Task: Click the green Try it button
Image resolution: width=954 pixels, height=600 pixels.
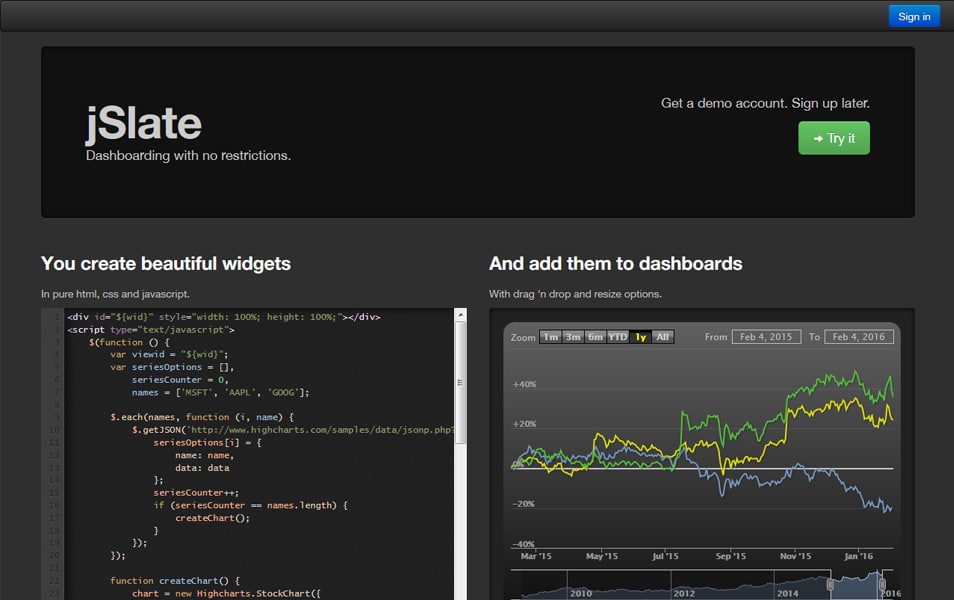Action: [x=834, y=138]
